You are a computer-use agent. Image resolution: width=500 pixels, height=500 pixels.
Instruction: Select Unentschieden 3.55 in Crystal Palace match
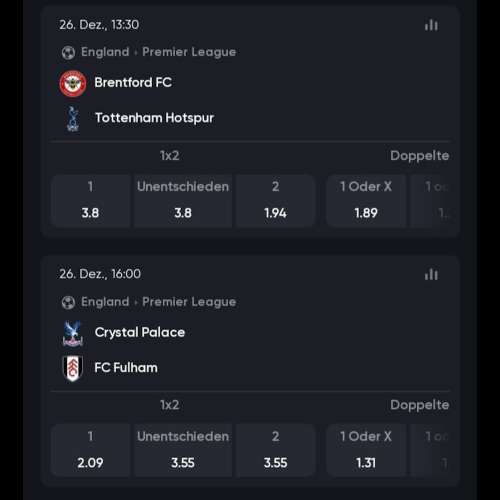183,450
